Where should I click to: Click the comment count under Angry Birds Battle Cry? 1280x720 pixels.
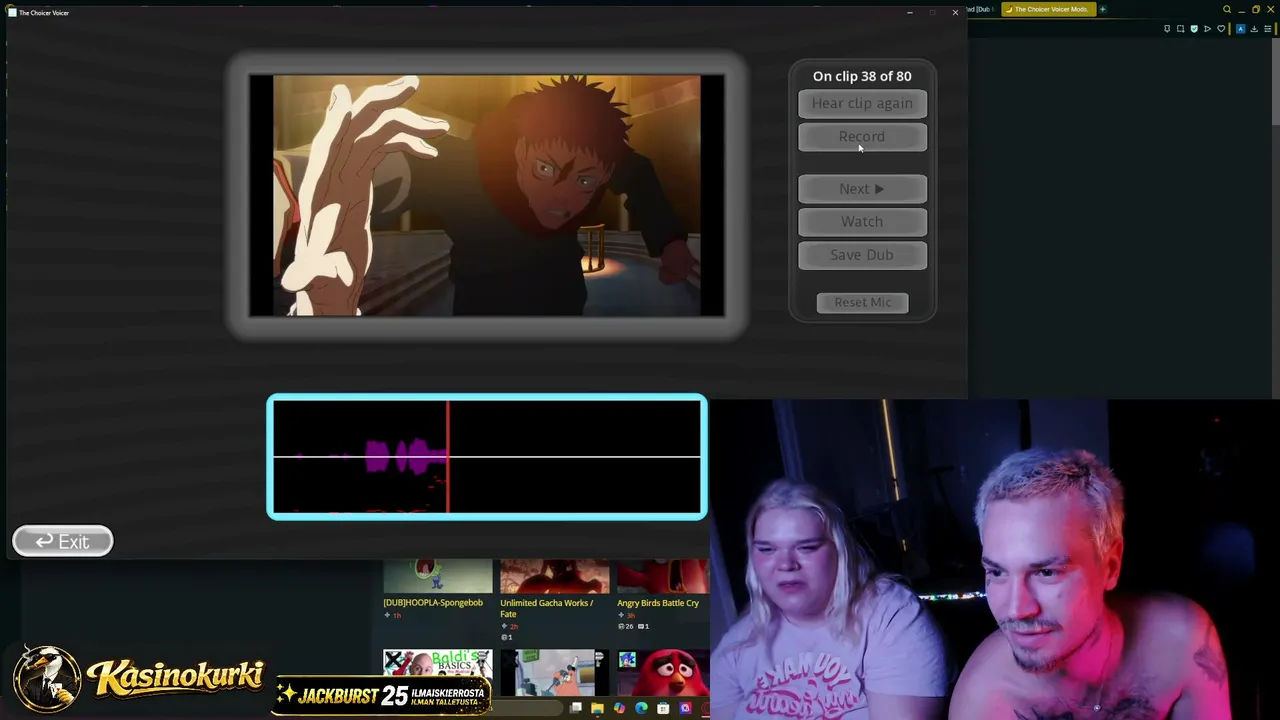point(643,627)
